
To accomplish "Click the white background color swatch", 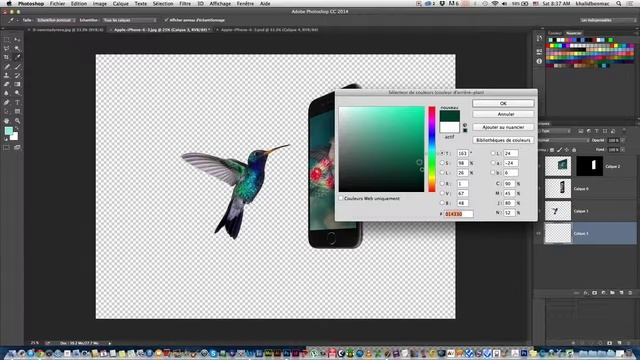I will tap(14, 137).
